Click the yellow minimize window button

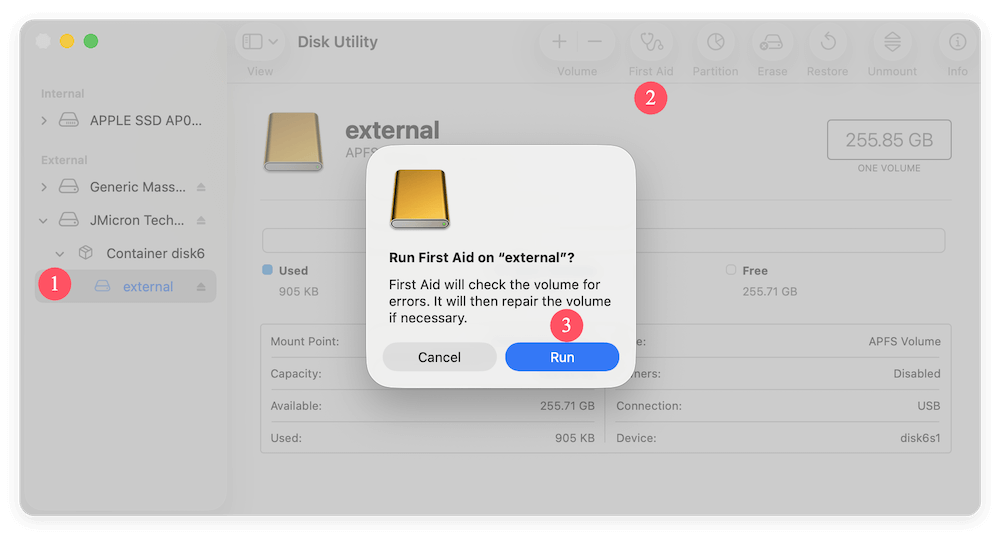point(67,41)
